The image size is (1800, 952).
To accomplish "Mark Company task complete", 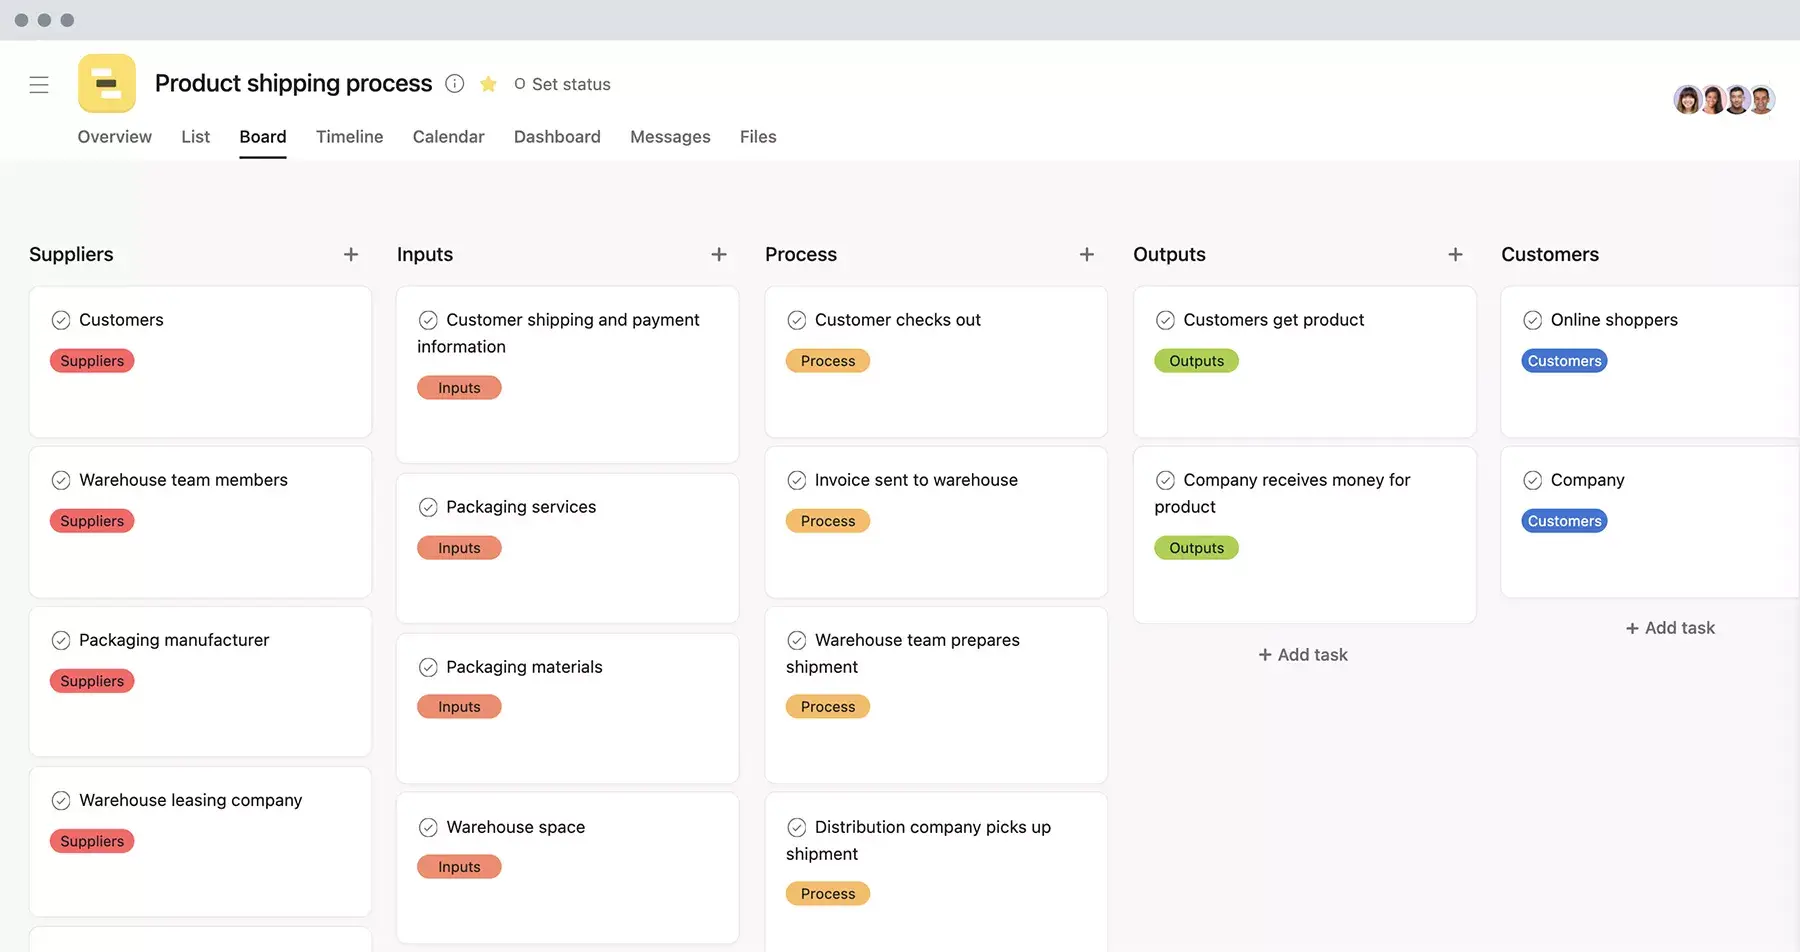I will tap(1532, 480).
